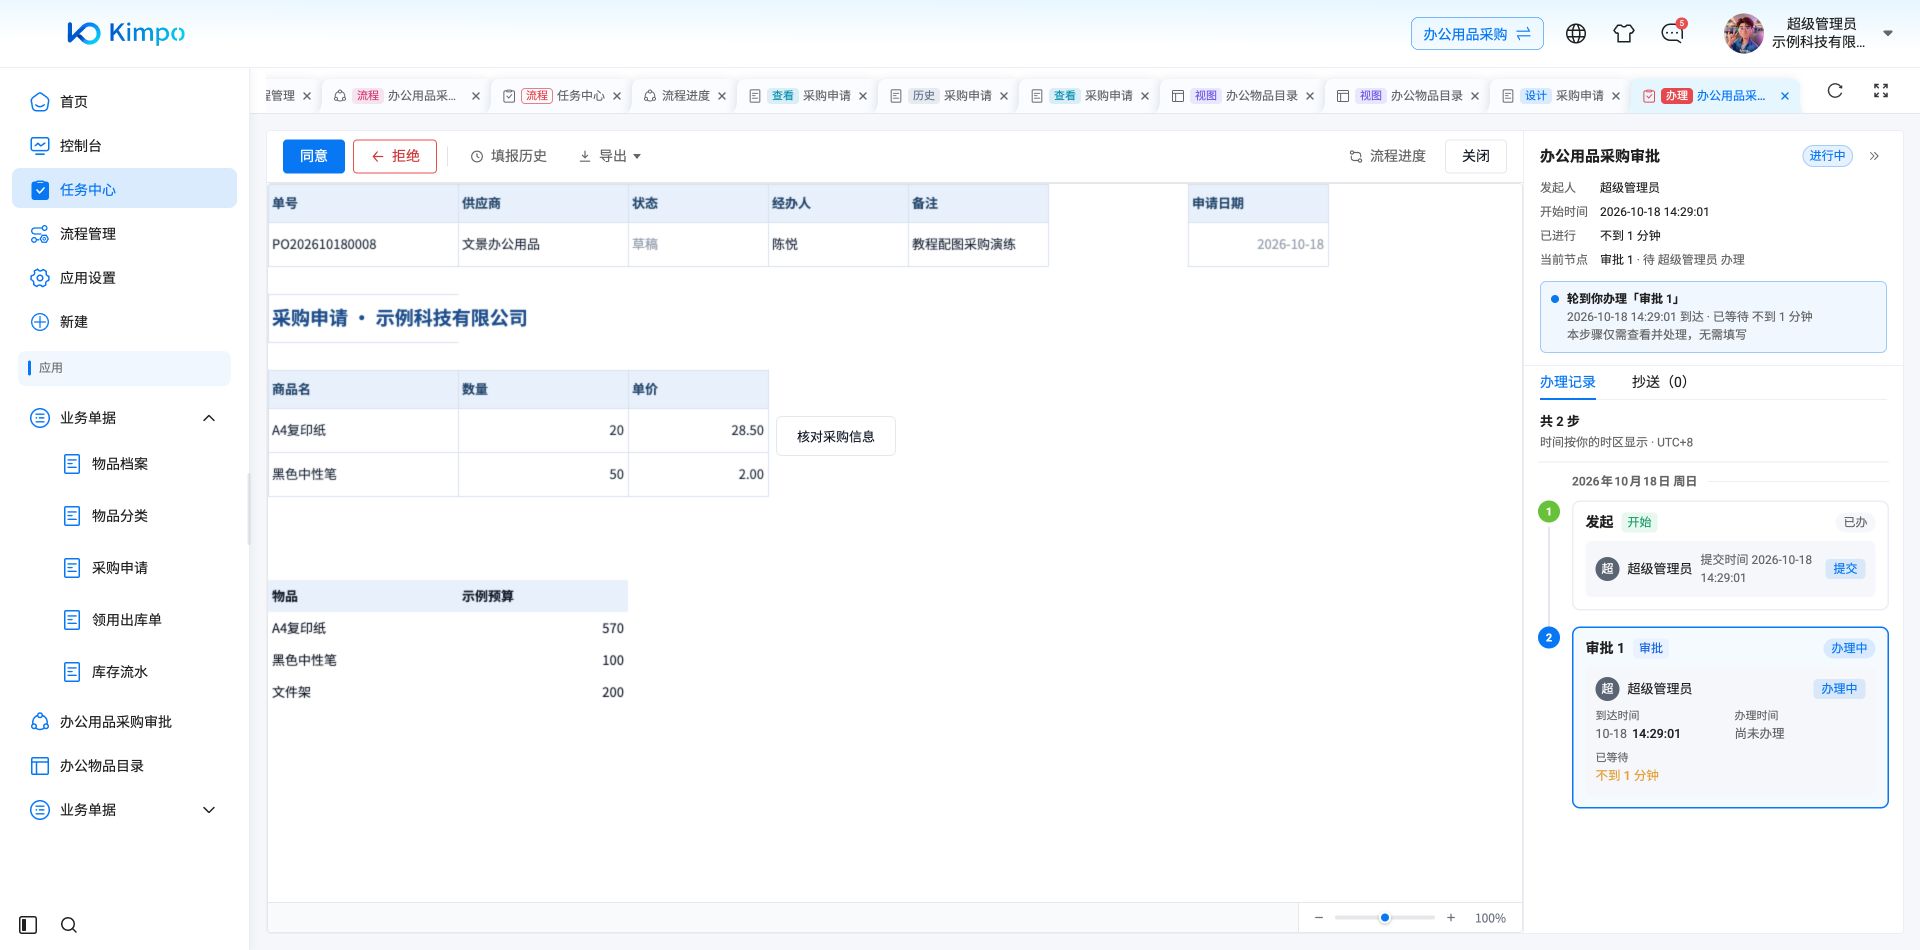Viewport: 1920px width, 950px height.
Task: Click the A4复印纸 quantity cell 20
Action: tap(543, 430)
